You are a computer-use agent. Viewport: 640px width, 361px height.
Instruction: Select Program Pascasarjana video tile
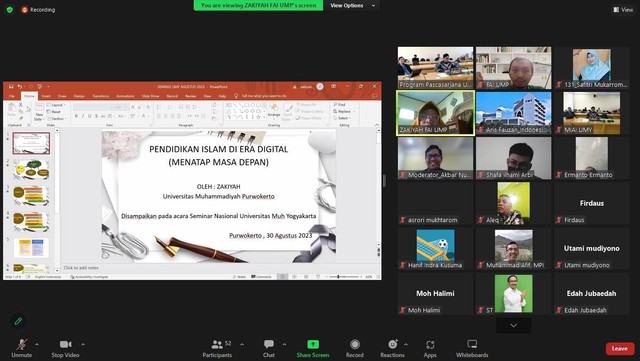coord(436,68)
